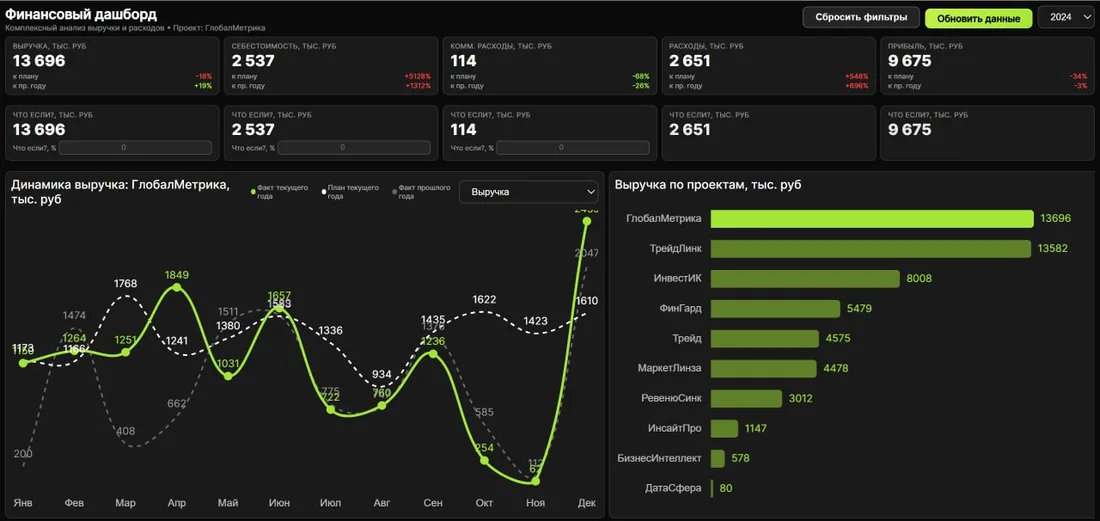Screen dimensions: 1100x521
Task: Click the March data point 1251
Action: pos(126,352)
